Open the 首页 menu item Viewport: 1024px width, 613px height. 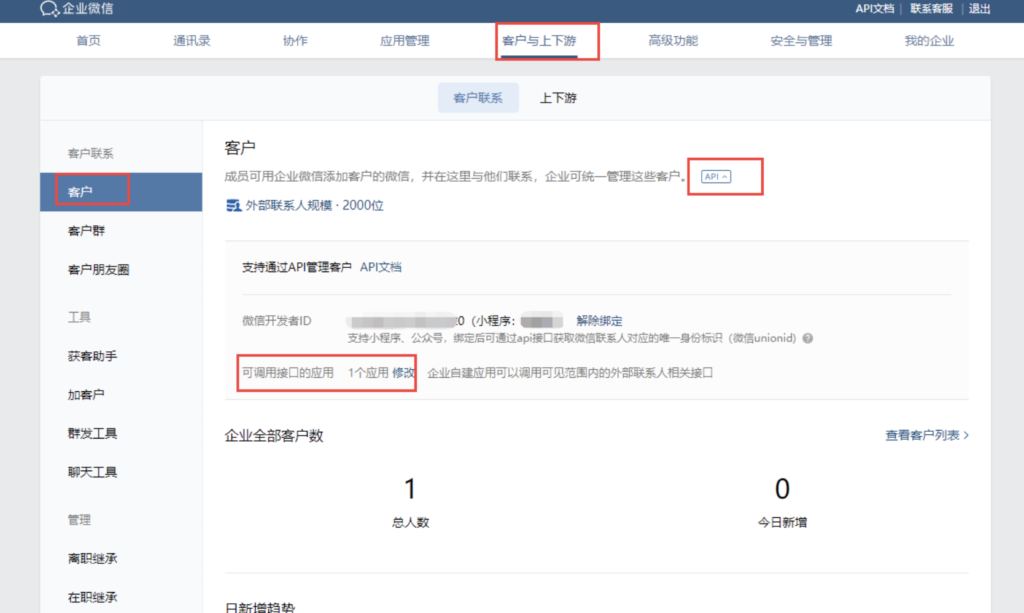[x=87, y=40]
